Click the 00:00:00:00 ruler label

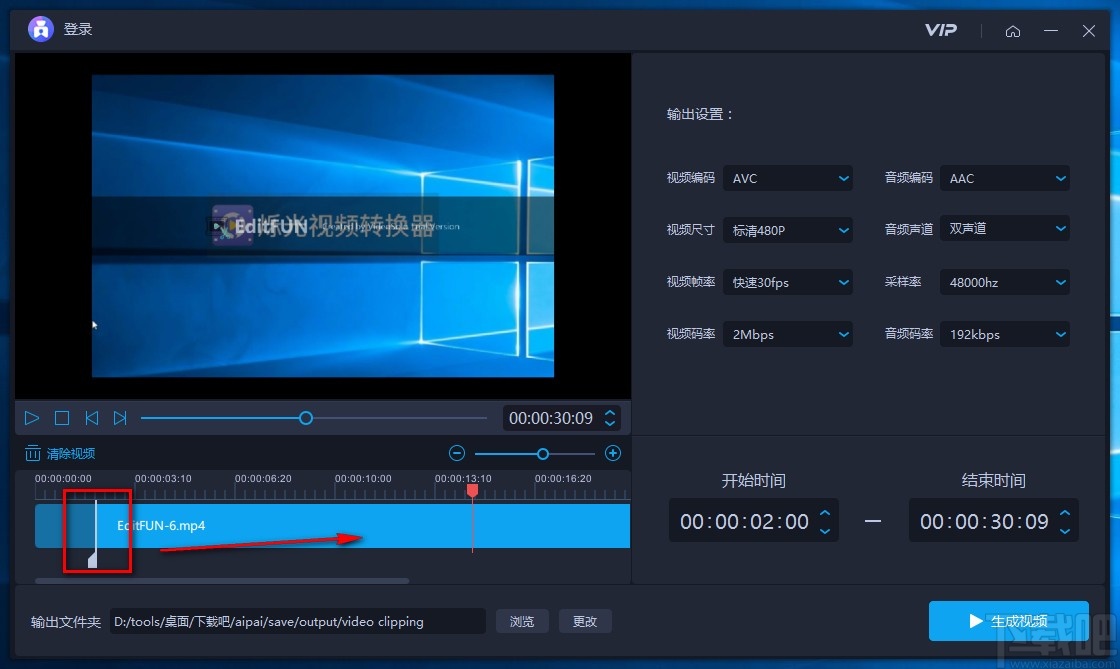(x=63, y=478)
